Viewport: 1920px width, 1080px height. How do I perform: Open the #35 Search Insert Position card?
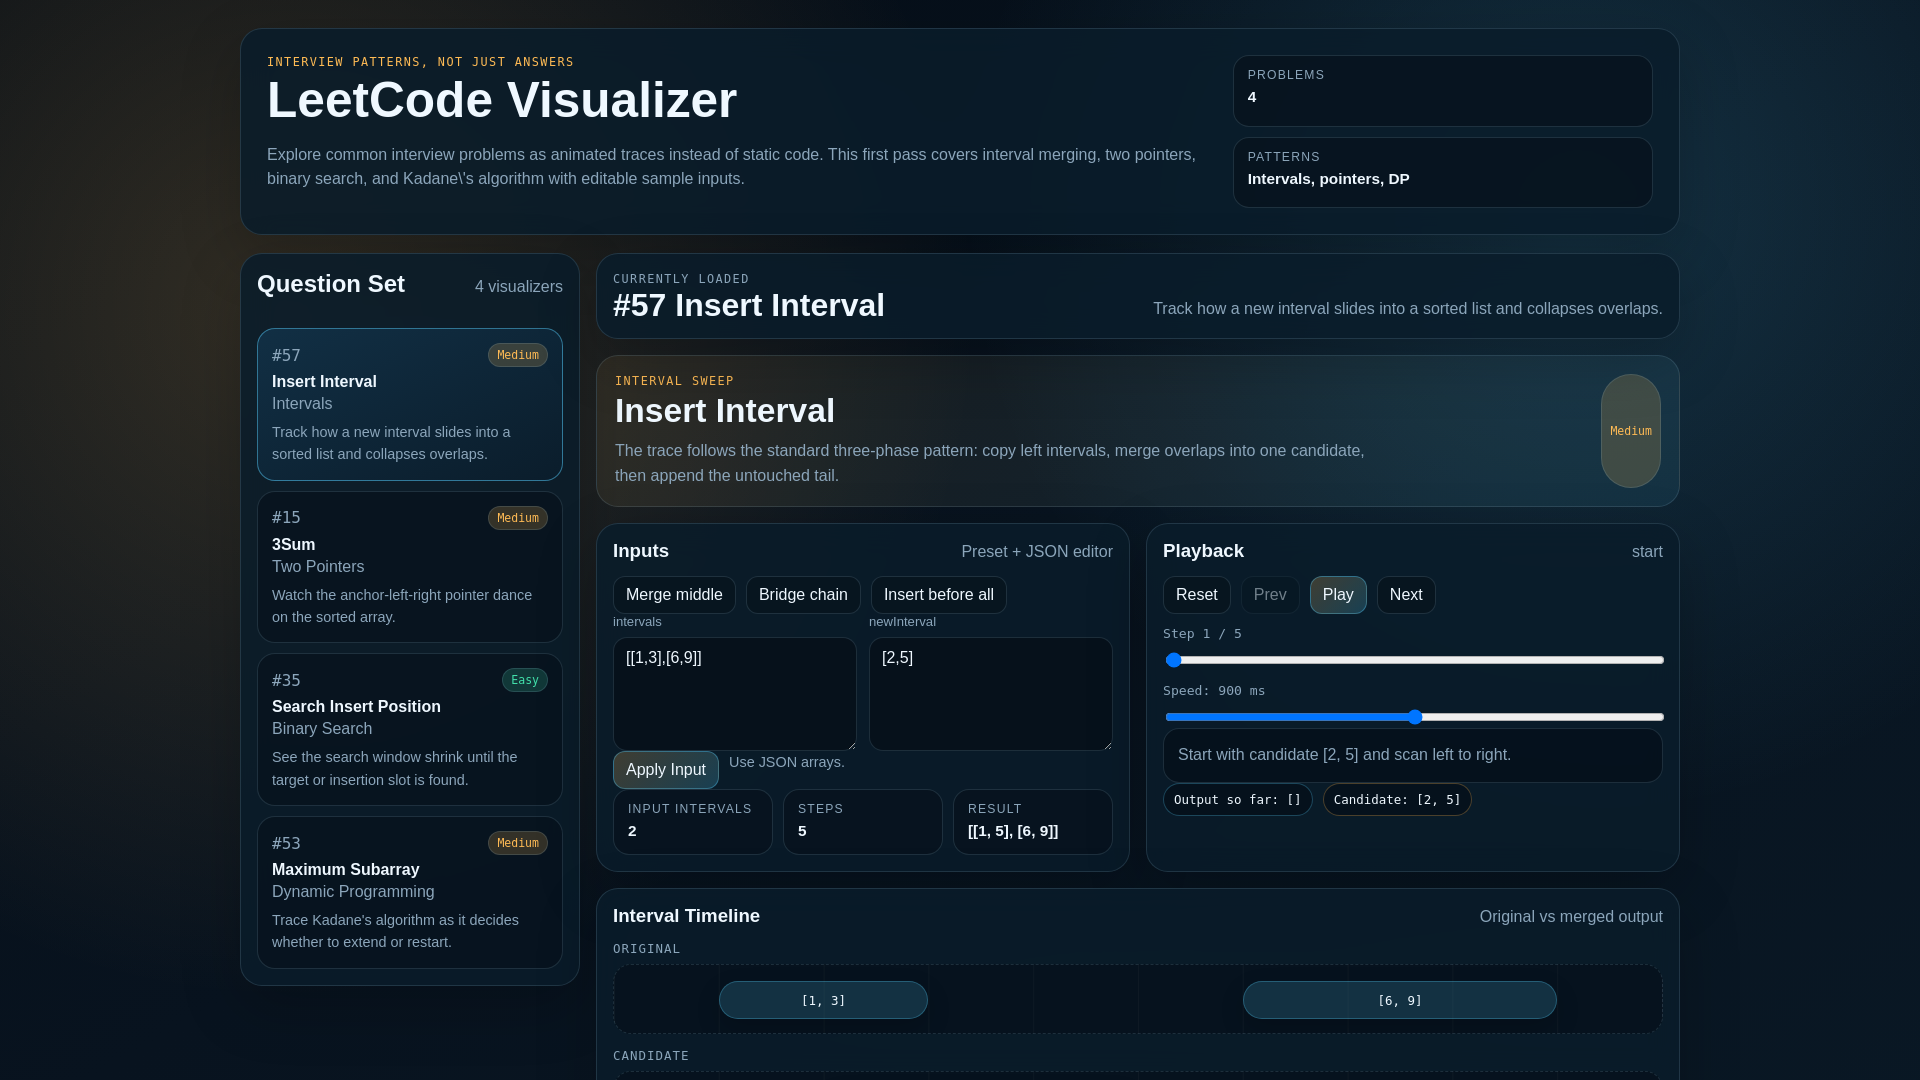(410, 729)
